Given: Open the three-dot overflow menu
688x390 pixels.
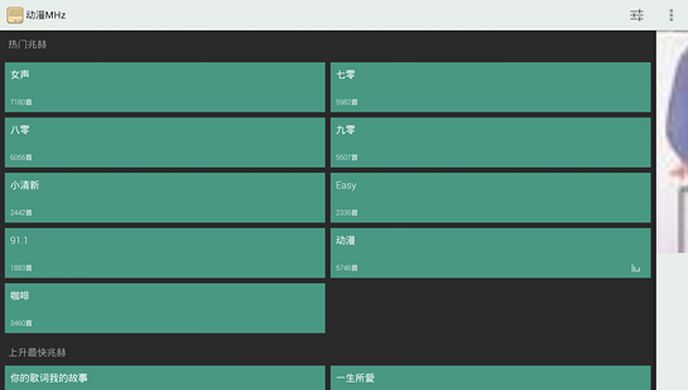Looking at the screenshot, I should click(671, 15).
